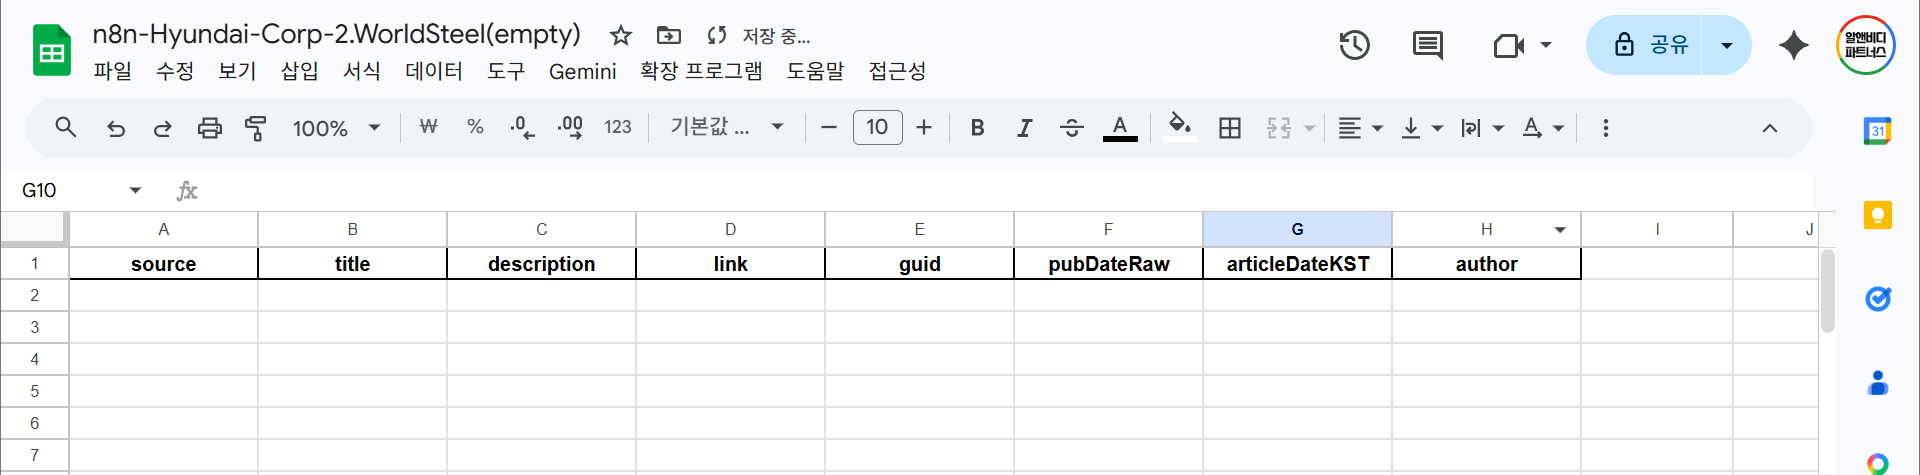Viewport: 1920px width, 475px height.
Task: Open the 파일 menu
Action: [x=113, y=71]
